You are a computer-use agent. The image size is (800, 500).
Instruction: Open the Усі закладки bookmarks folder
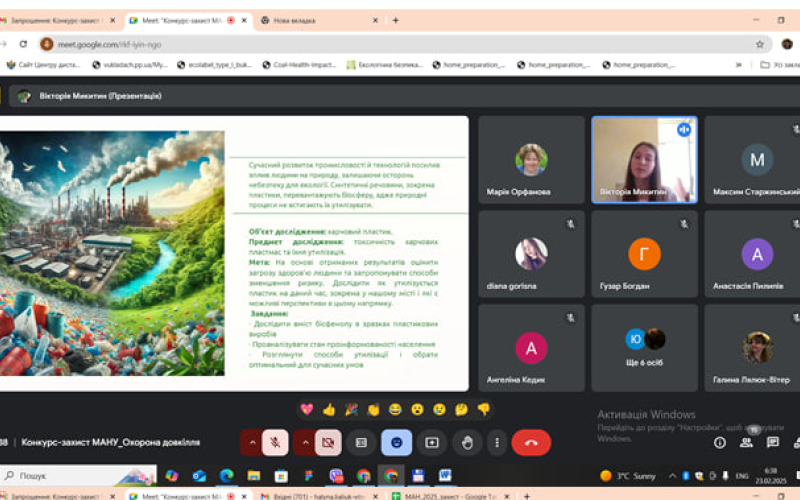pyautogui.click(x=780, y=65)
